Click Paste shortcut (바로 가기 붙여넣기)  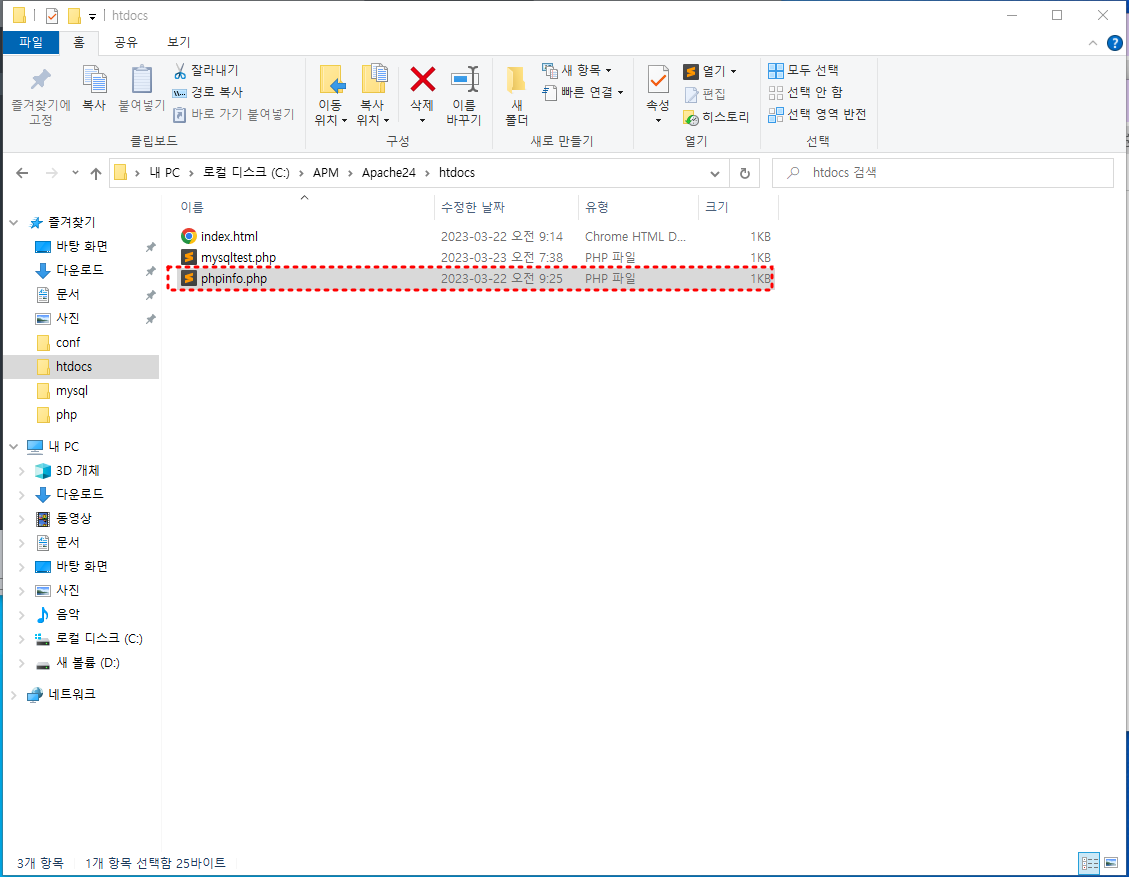coord(234,114)
